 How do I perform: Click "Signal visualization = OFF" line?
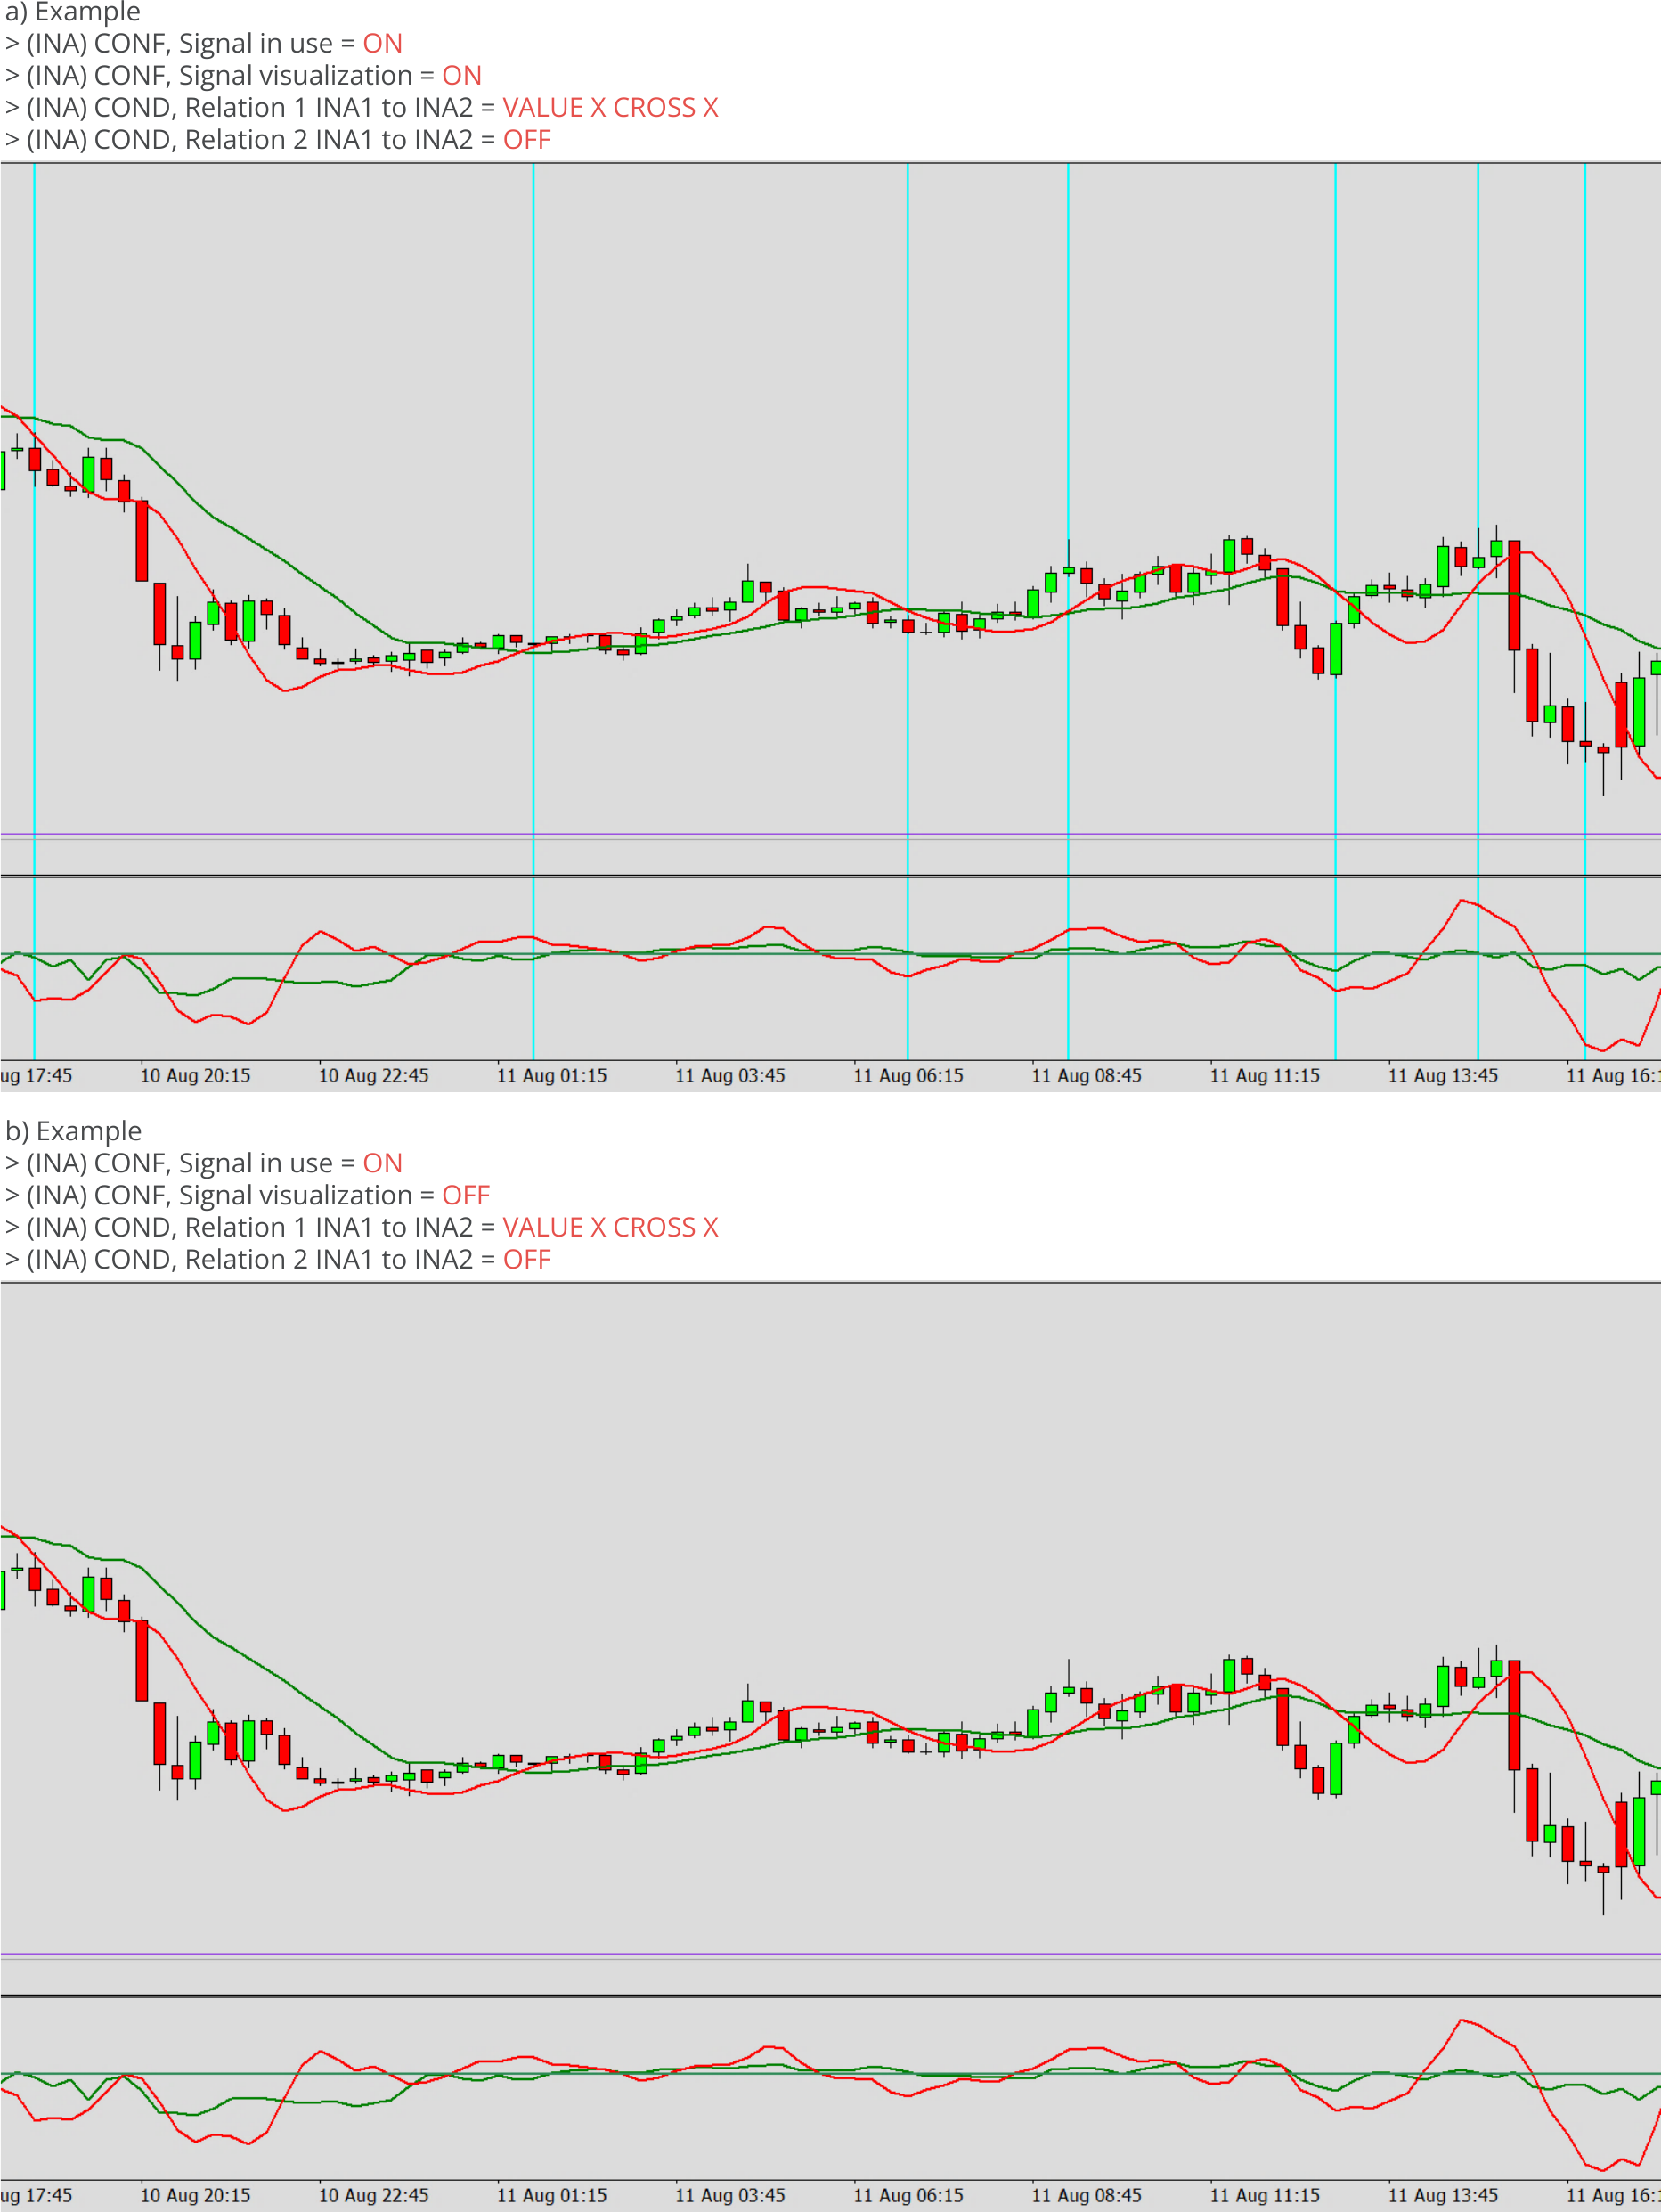click(248, 1195)
